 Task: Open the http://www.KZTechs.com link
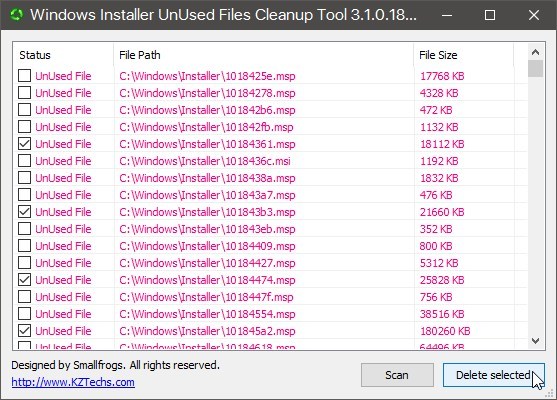point(73,382)
